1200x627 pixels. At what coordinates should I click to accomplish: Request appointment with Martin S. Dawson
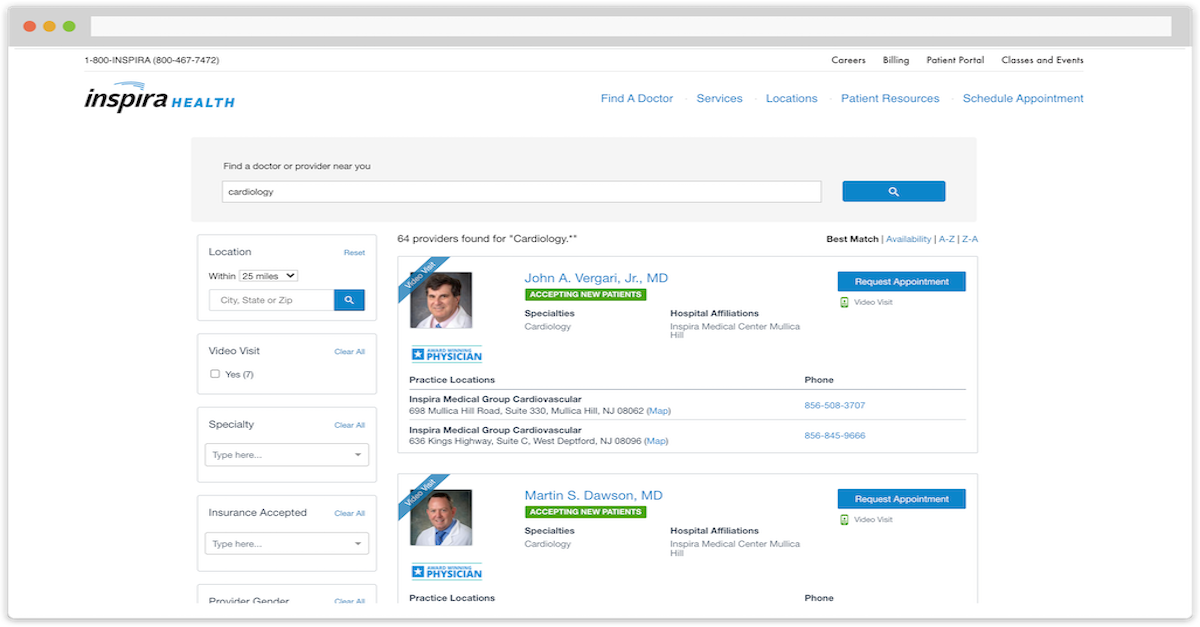tap(902, 499)
